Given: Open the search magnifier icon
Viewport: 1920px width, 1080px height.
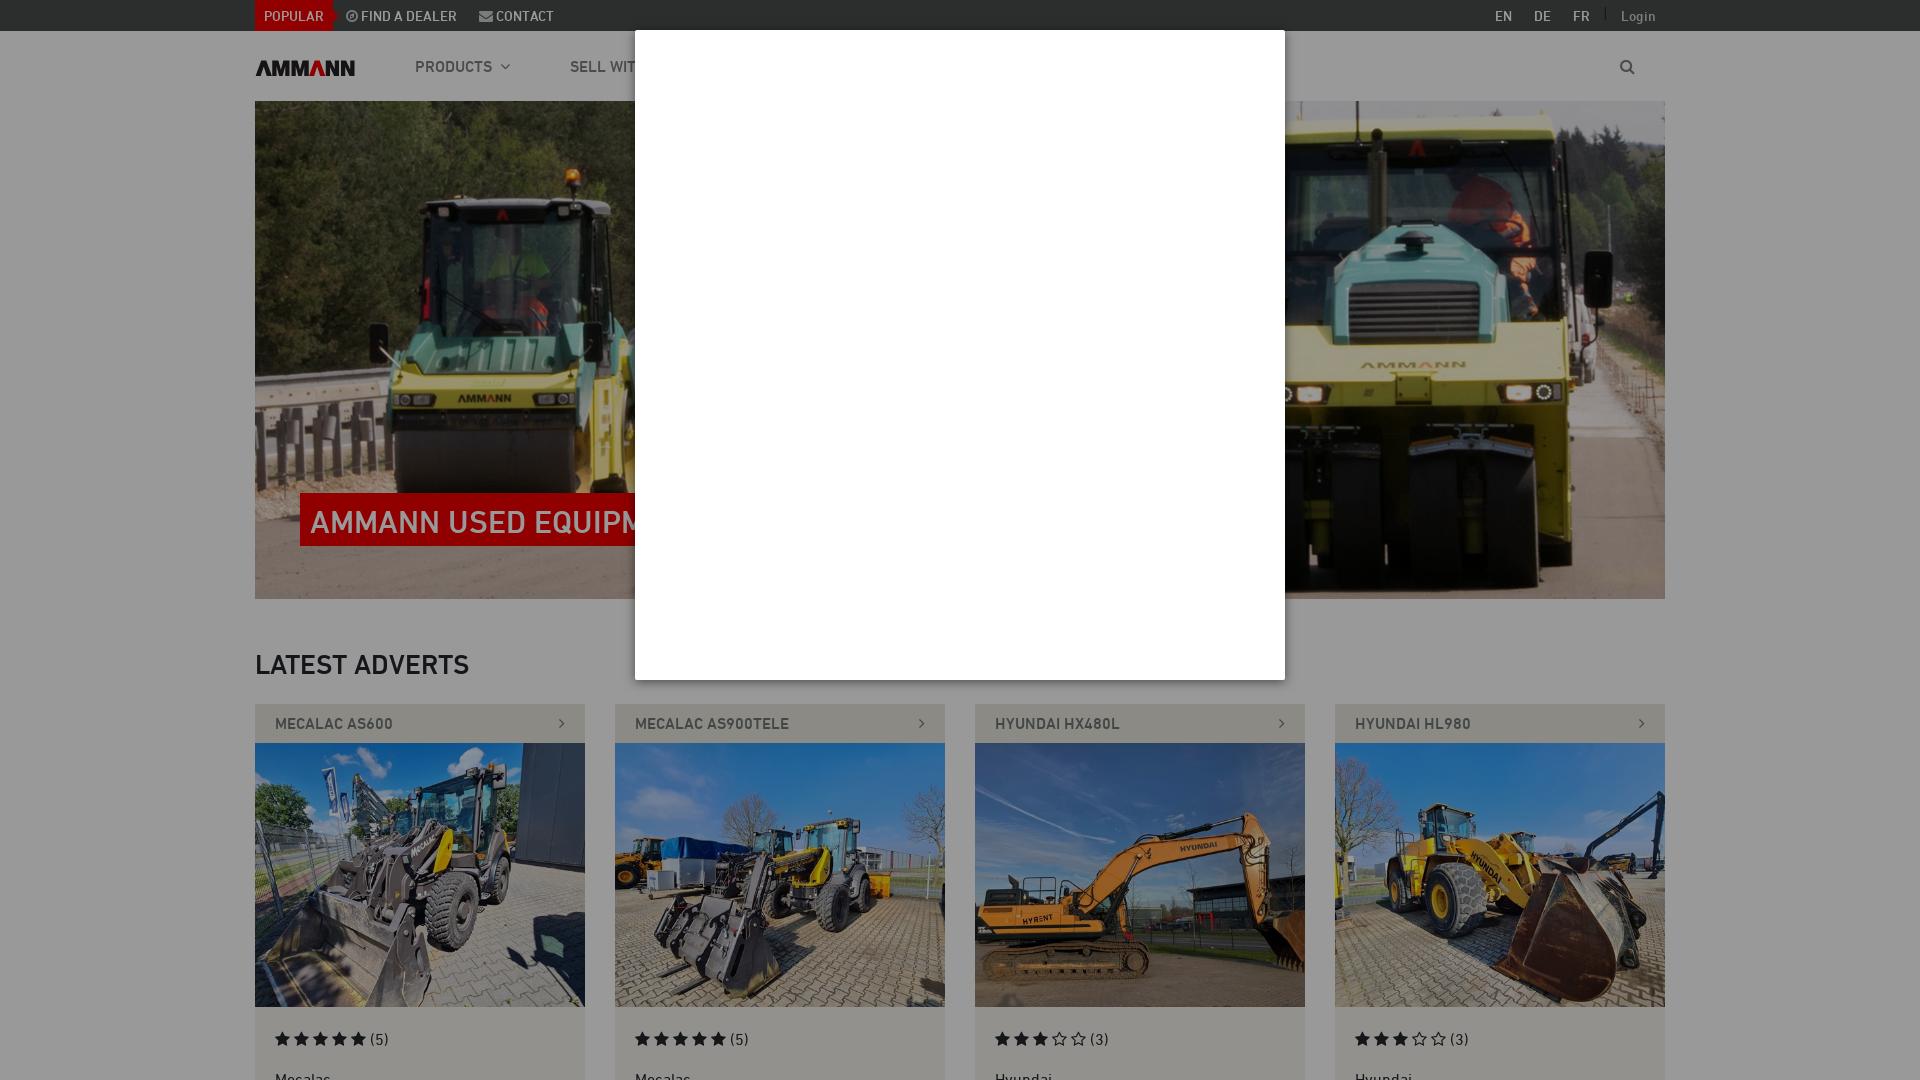Looking at the screenshot, I should click(x=1627, y=67).
